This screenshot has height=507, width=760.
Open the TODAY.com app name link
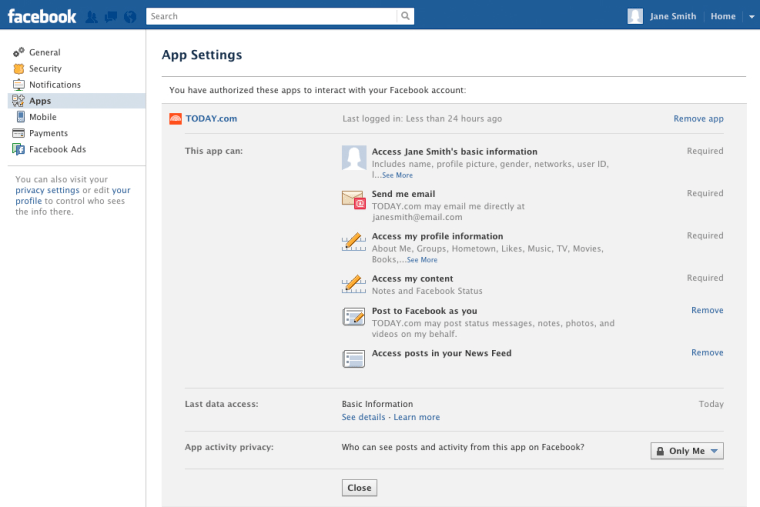coord(211,119)
